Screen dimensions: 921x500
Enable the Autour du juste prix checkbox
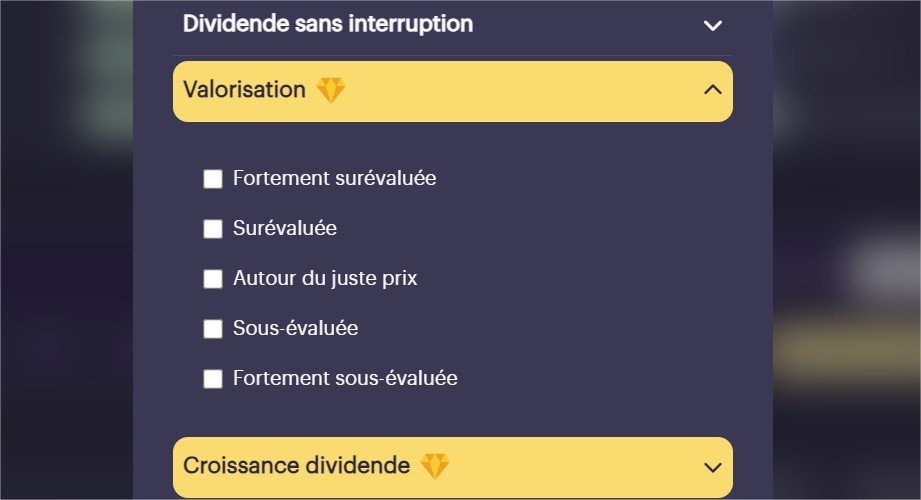point(213,278)
